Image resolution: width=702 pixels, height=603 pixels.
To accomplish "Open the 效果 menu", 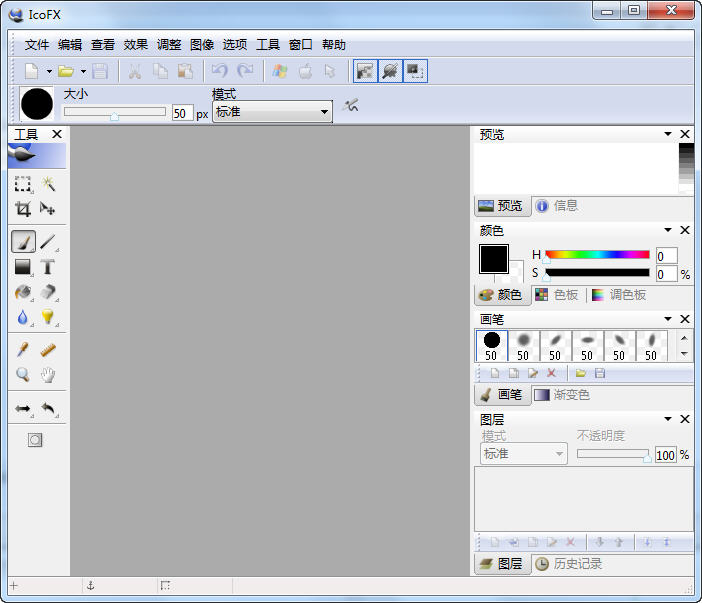I will (136, 44).
